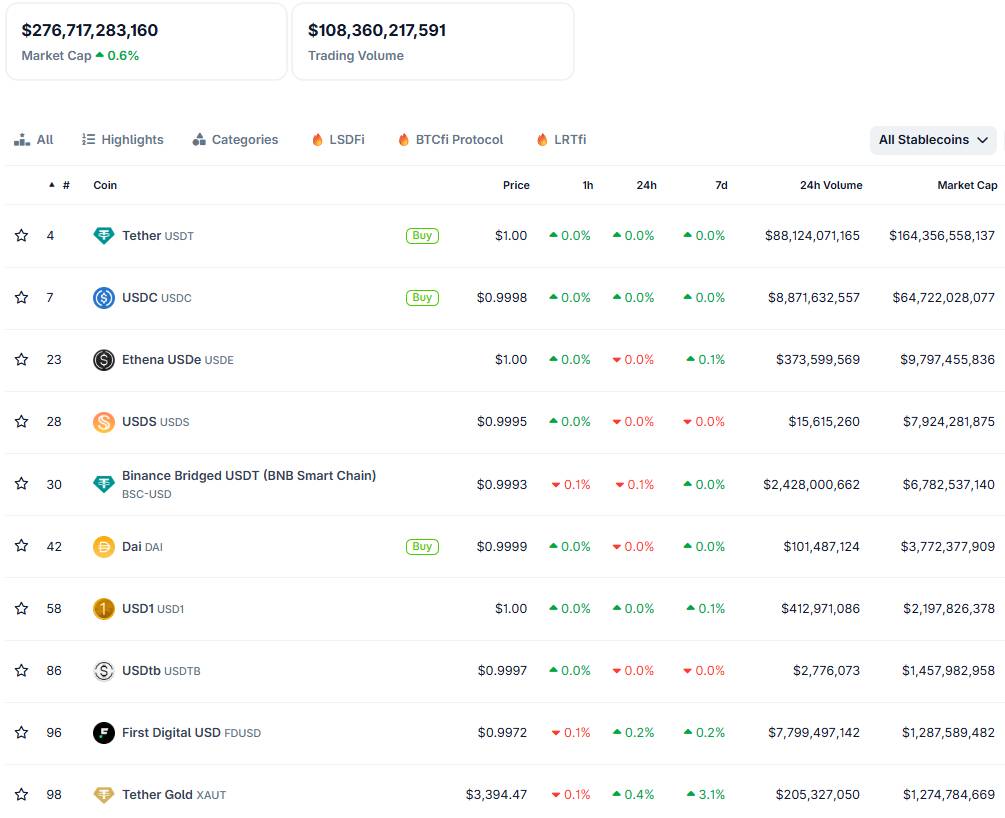Click the Buy button for USDC
This screenshot has height=818, width=1005.
coord(422,297)
